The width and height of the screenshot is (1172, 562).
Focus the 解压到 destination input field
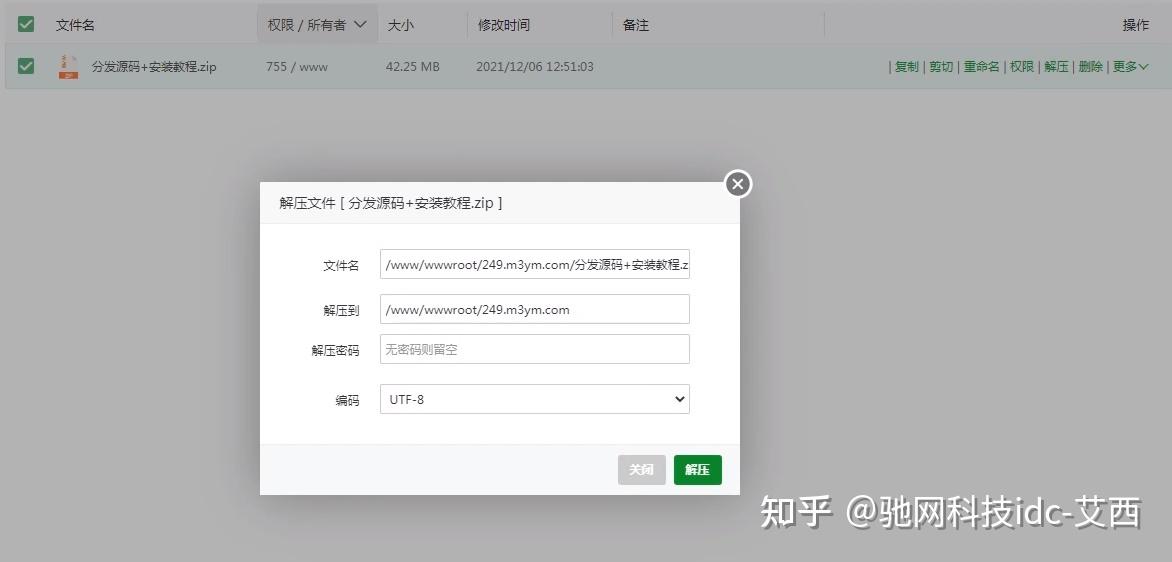click(x=534, y=309)
